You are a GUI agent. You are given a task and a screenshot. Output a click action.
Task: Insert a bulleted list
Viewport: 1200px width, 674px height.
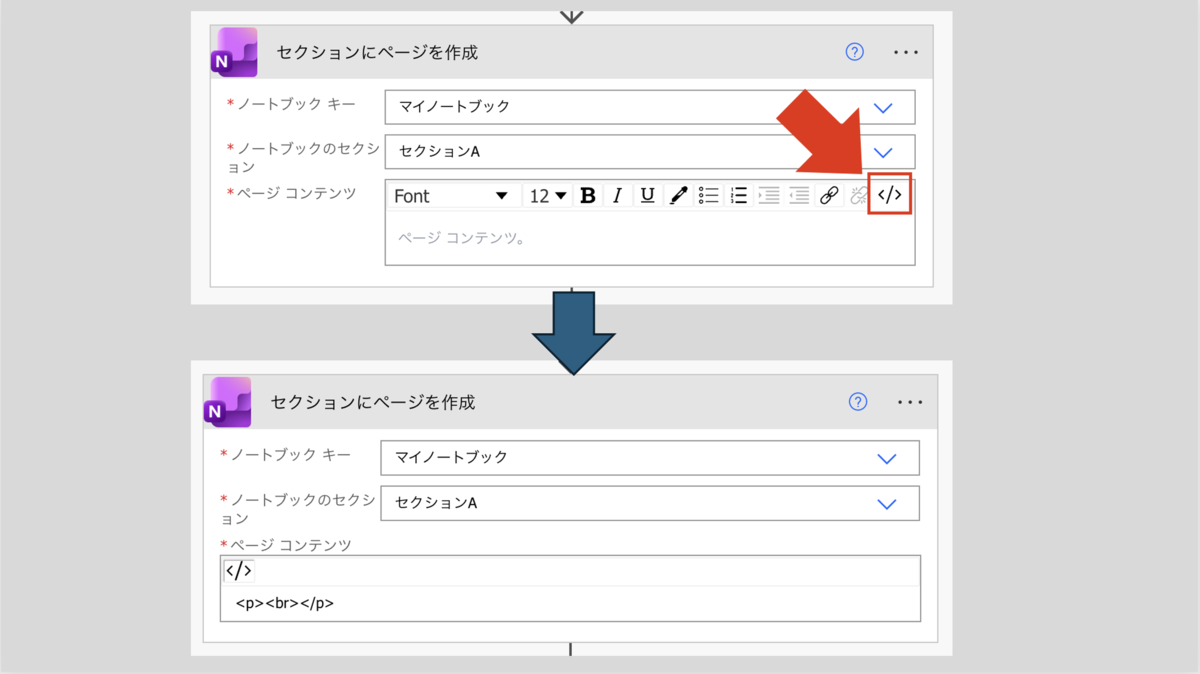click(708, 196)
